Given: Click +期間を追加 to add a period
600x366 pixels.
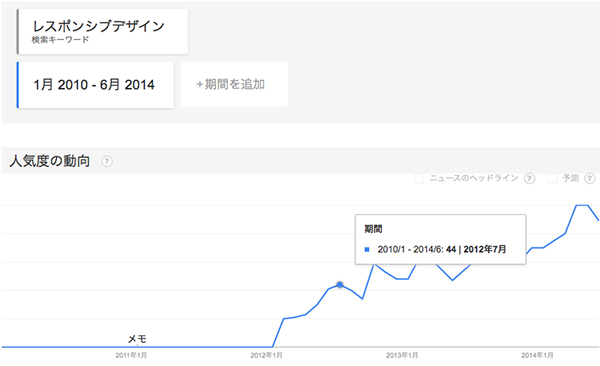Looking at the screenshot, I should coord(234,84).
